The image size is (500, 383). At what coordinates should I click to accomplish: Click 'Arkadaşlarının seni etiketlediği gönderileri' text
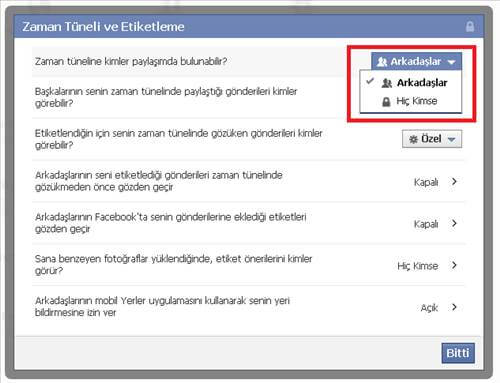tap(159, 181)
